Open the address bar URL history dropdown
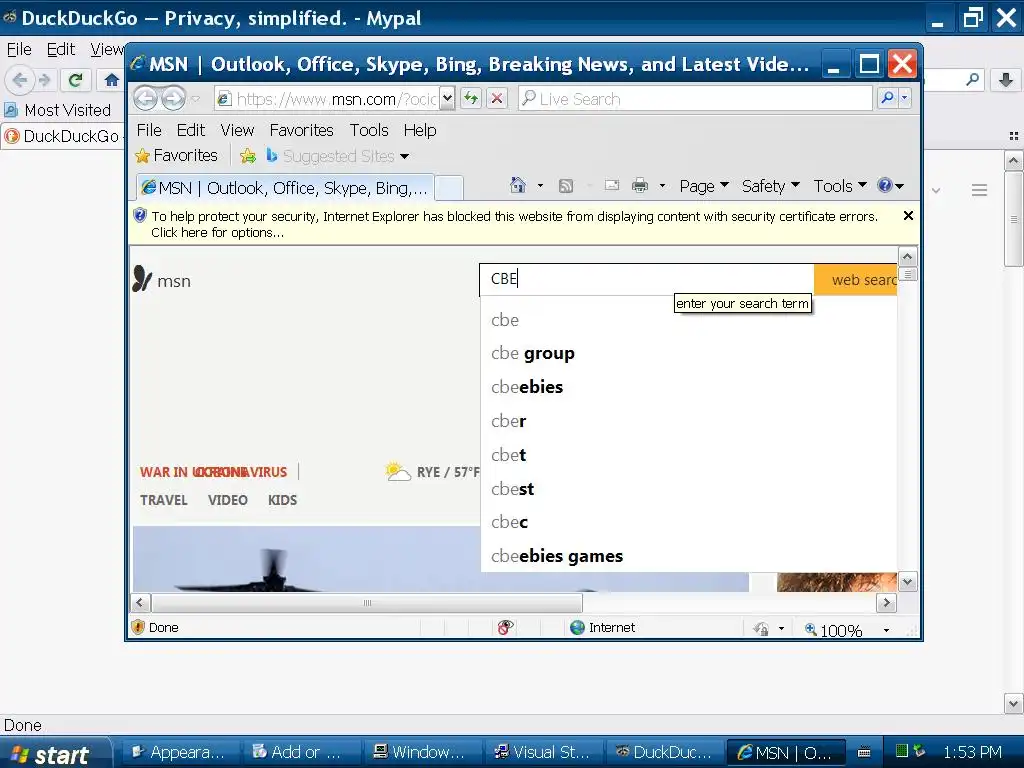This screenshot has width=1024, height=768. tap(447, 99)
